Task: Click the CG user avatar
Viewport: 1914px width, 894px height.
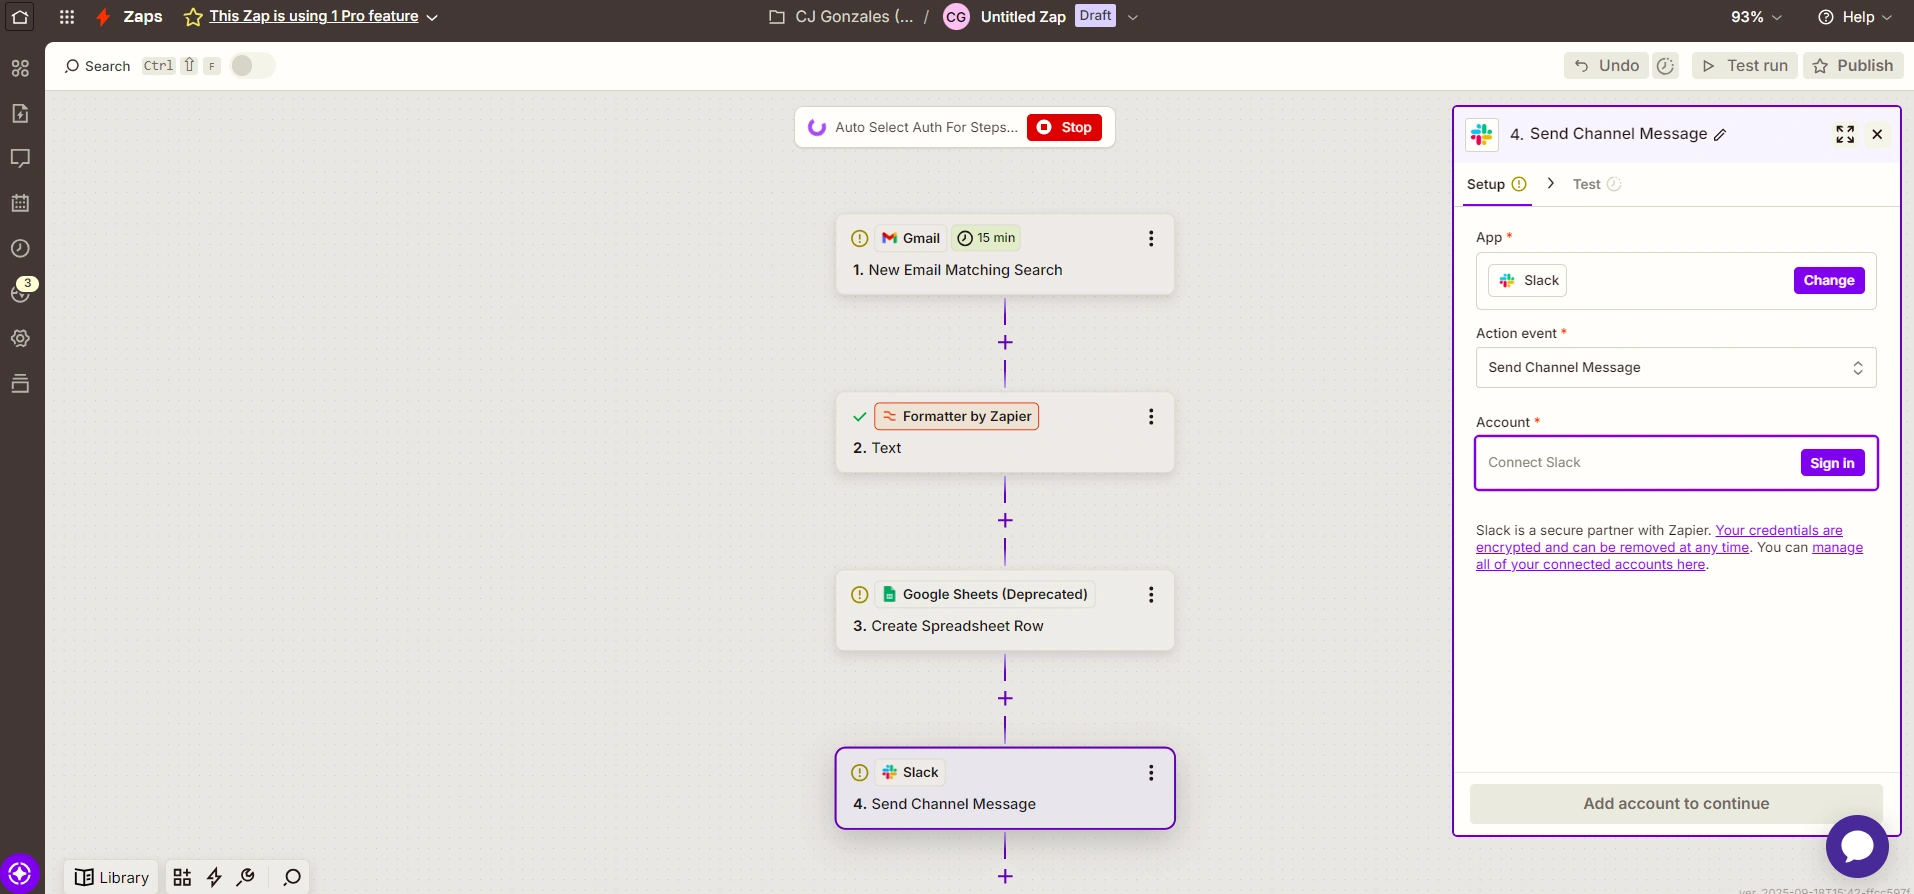Action: [x=956, y=17]
